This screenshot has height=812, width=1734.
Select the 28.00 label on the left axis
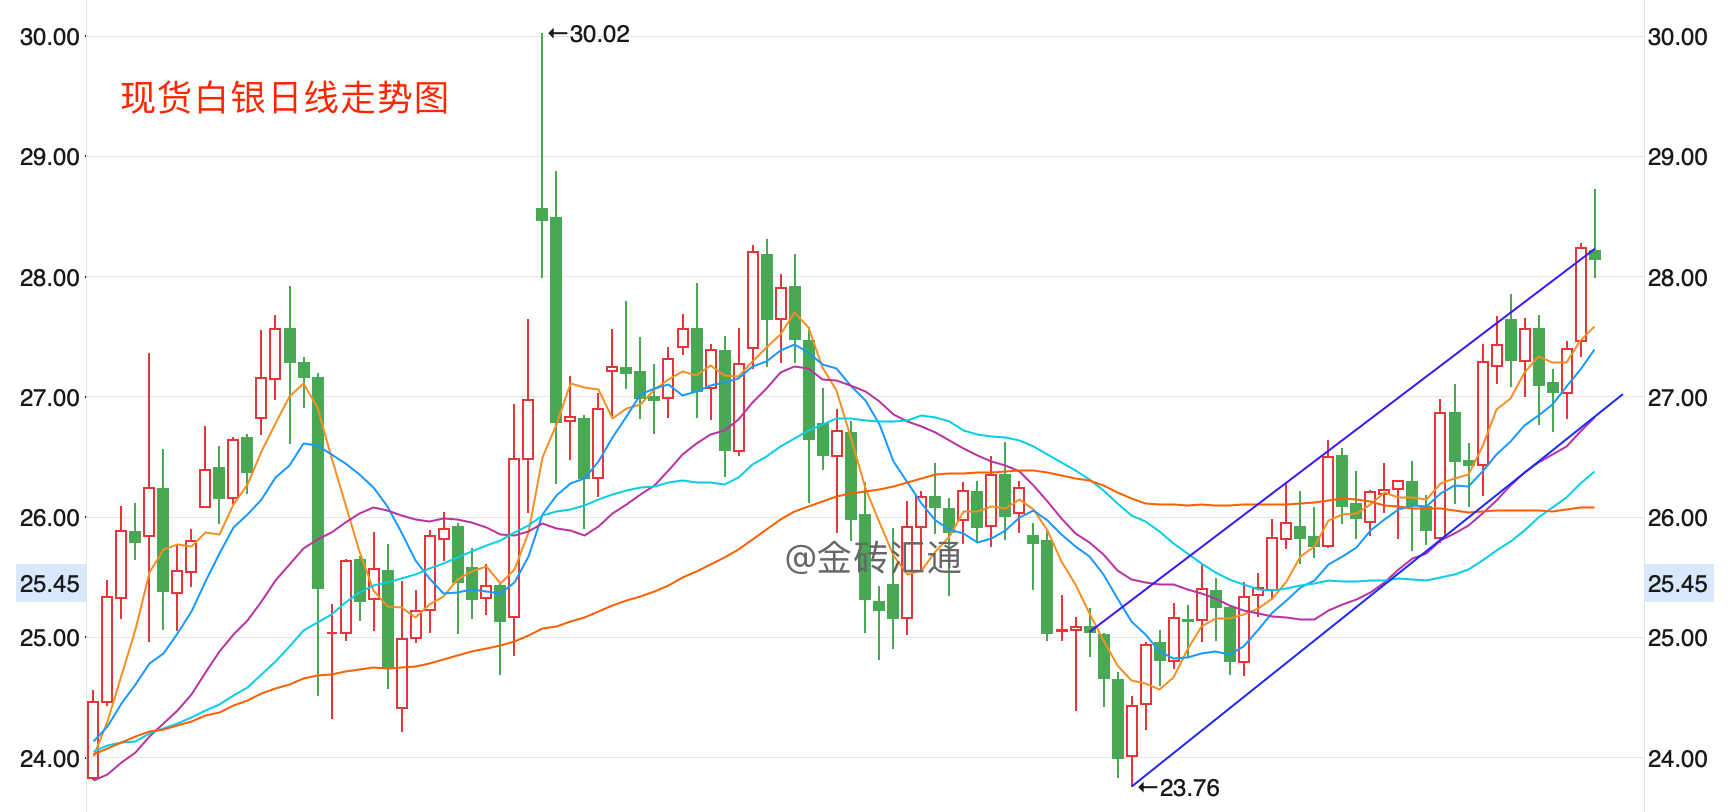tap(50, 278)
